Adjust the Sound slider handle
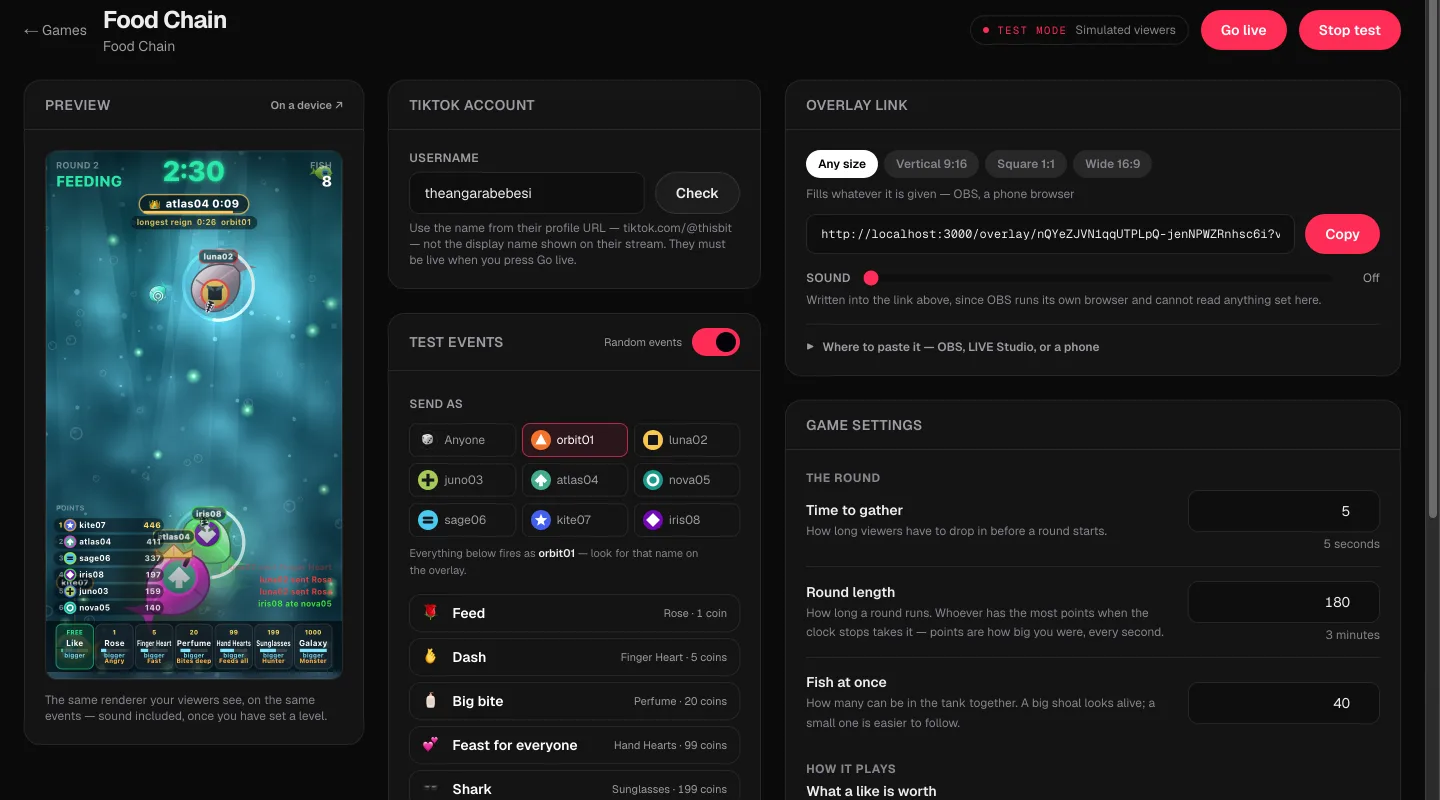 coord(871,278)
